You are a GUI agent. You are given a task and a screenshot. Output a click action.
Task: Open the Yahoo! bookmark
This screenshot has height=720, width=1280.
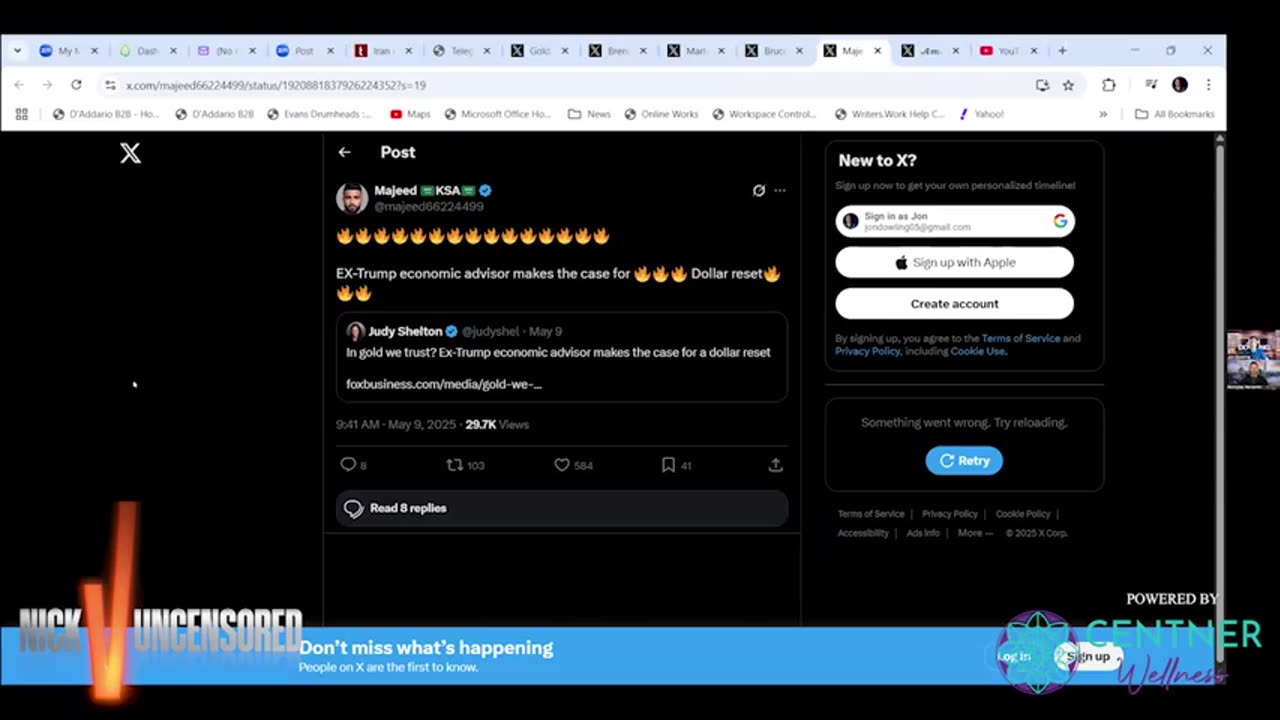[980, 114]
